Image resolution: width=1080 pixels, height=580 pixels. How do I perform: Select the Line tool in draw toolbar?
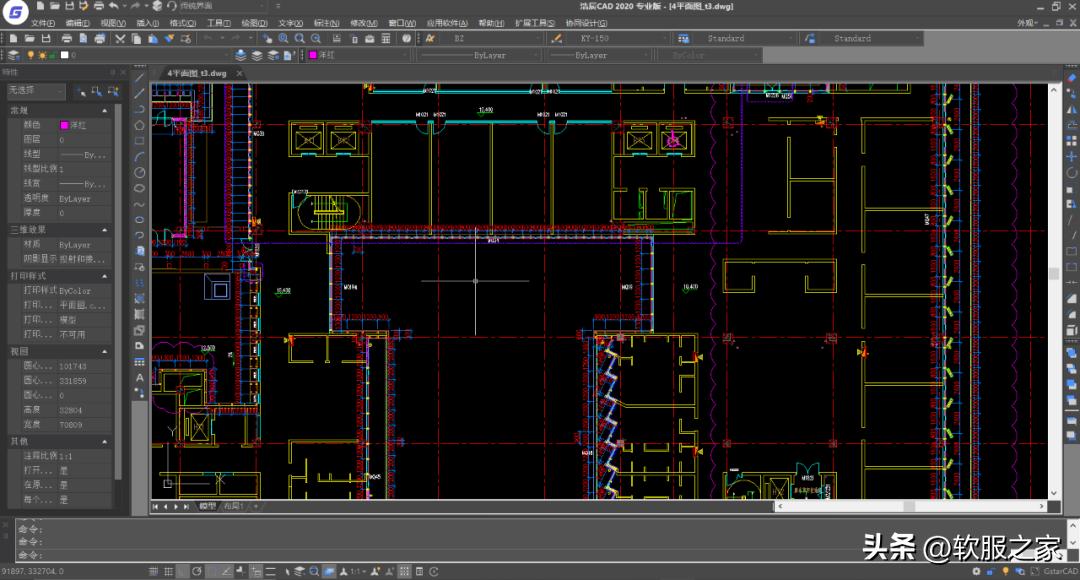point(140,76)
